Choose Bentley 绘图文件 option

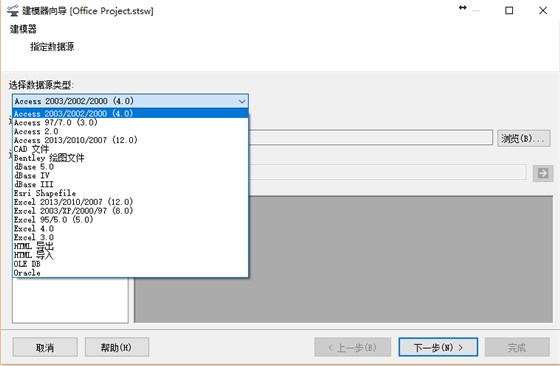point(130,158)
